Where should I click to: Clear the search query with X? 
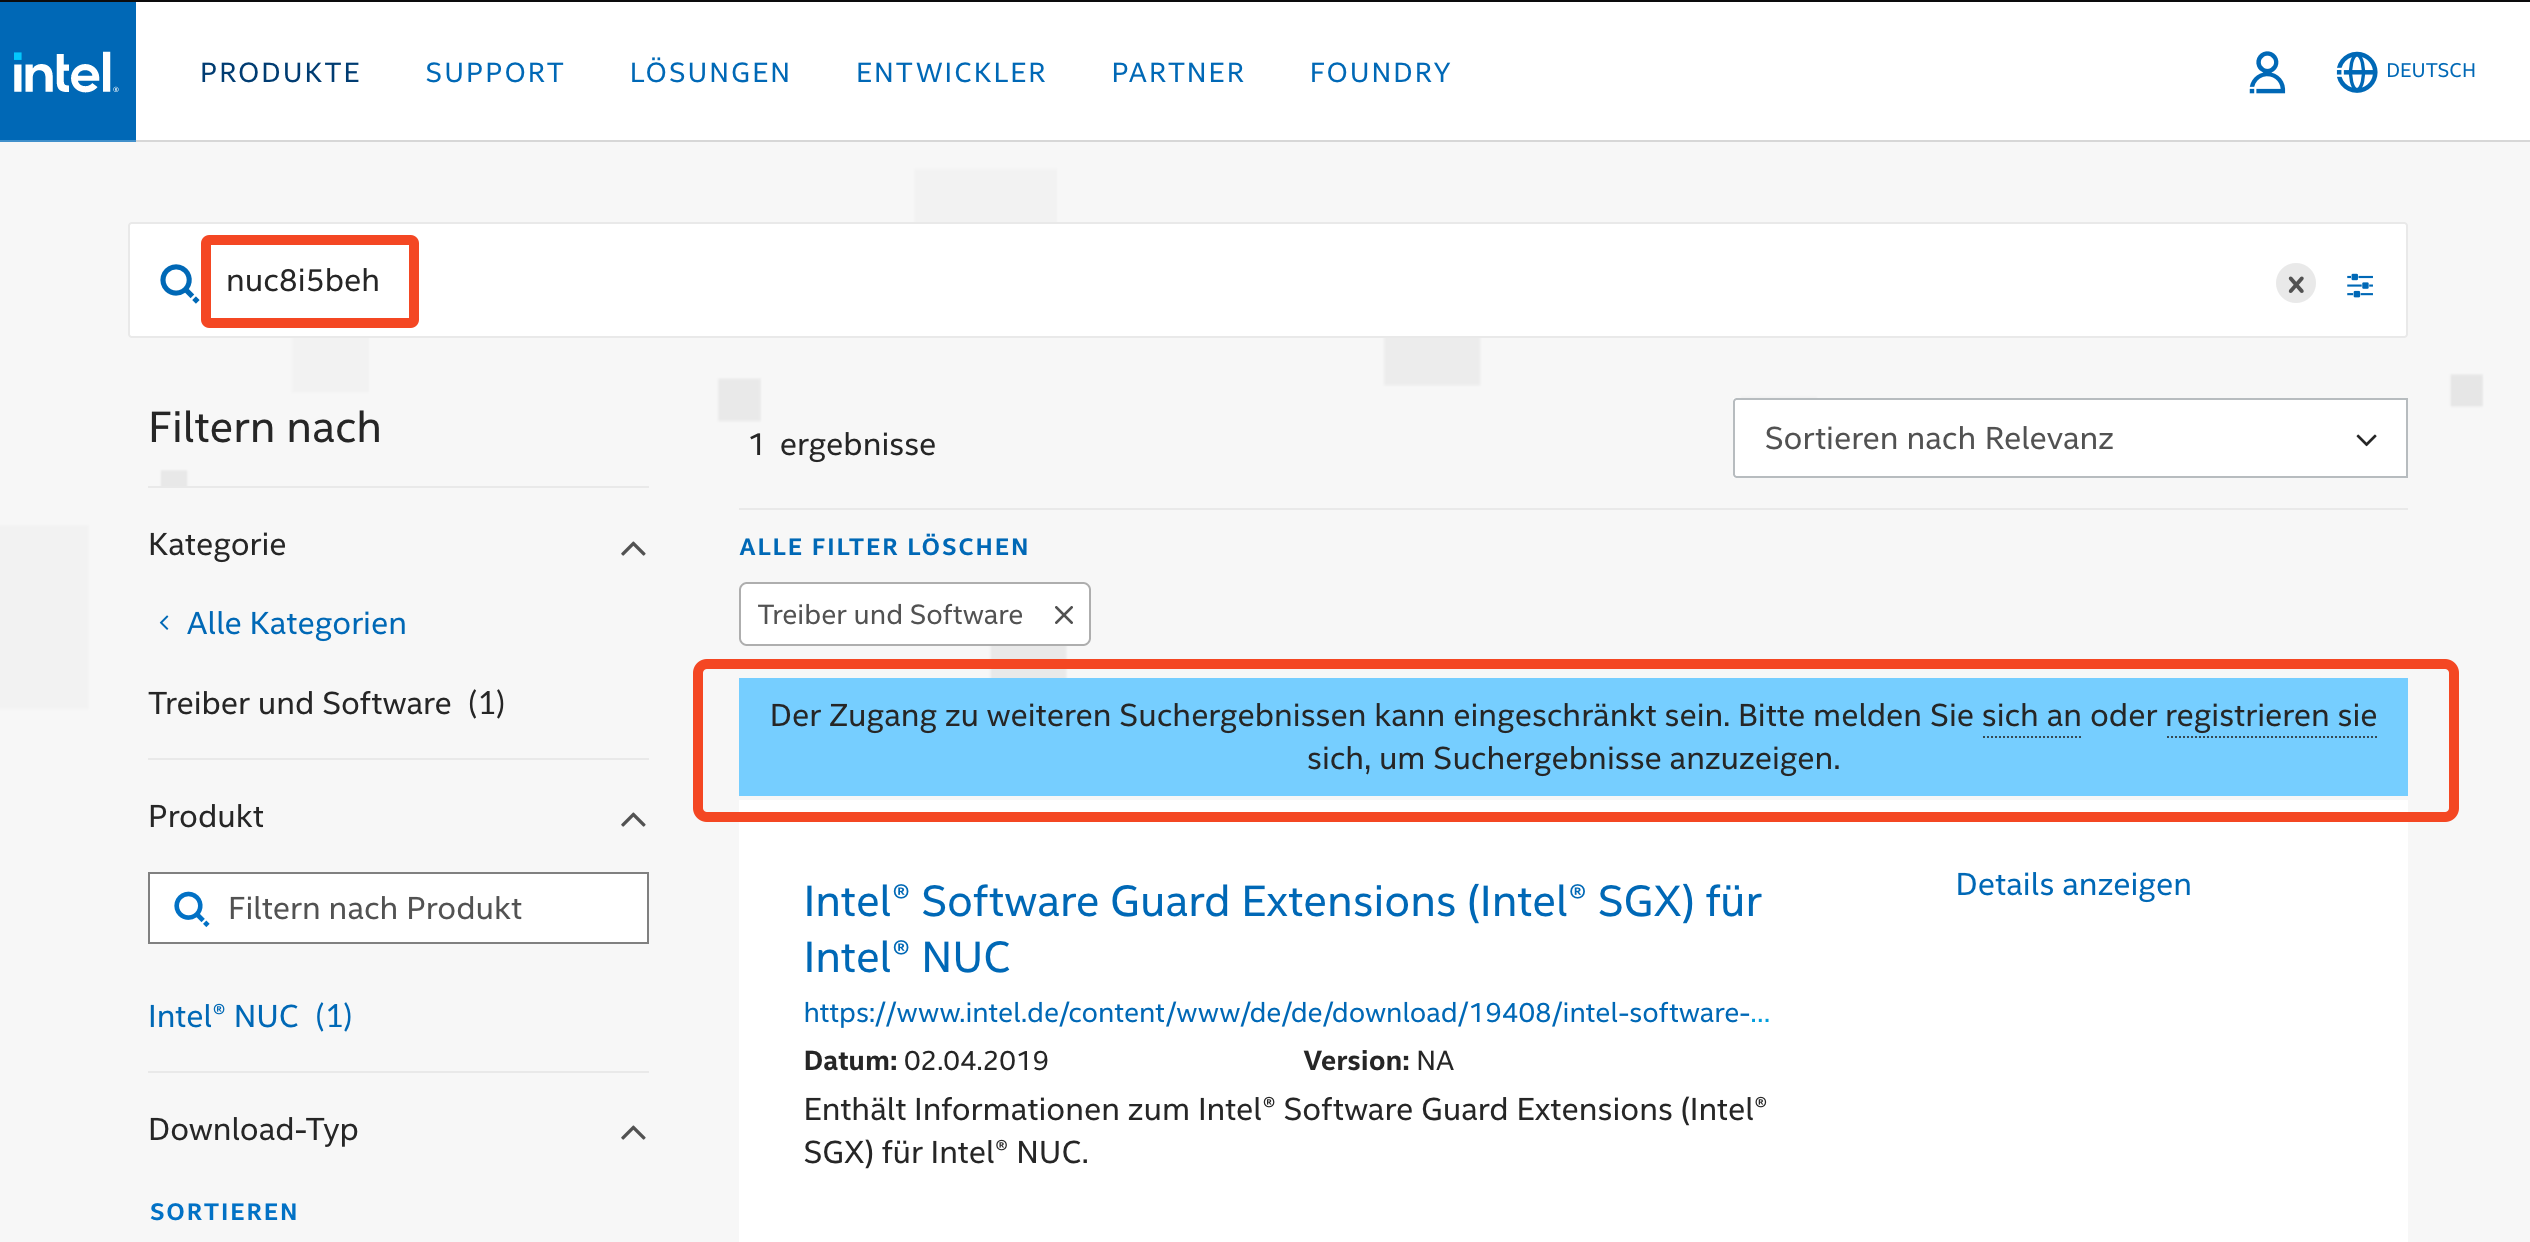coord(2296,285)
